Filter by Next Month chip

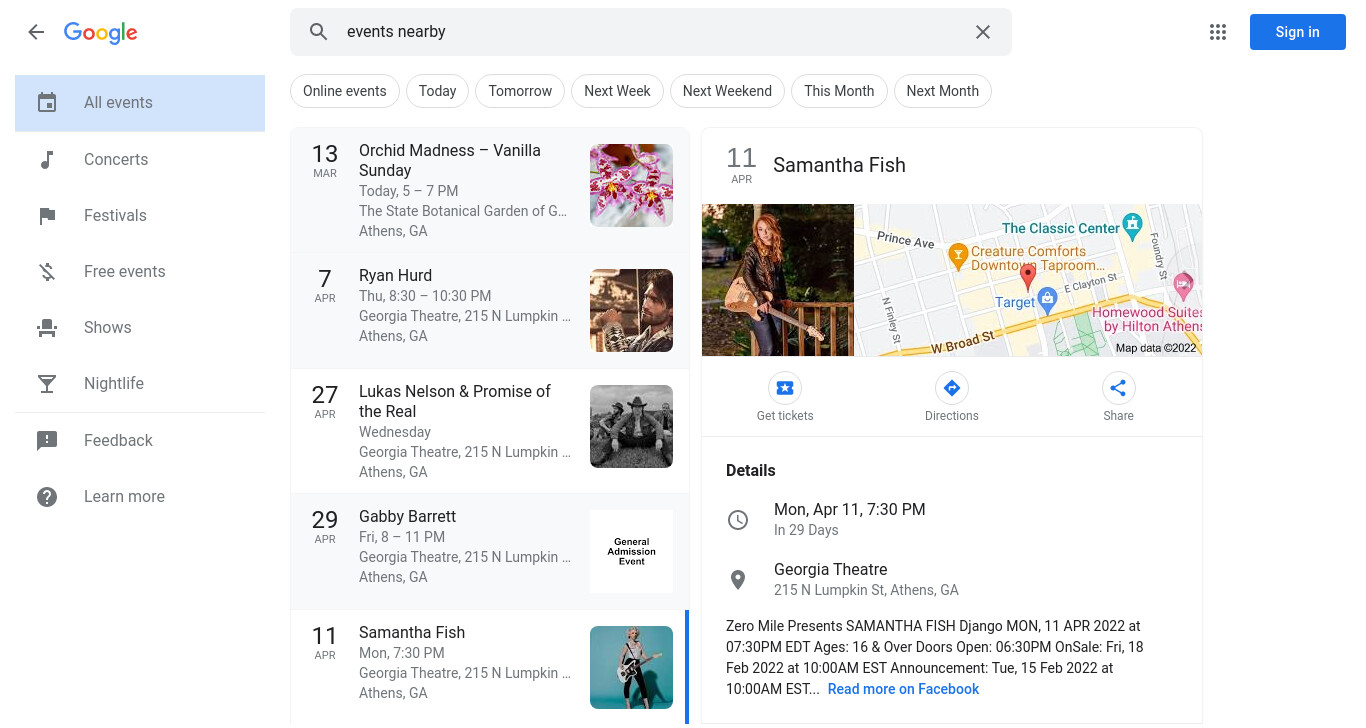point(942,91)
